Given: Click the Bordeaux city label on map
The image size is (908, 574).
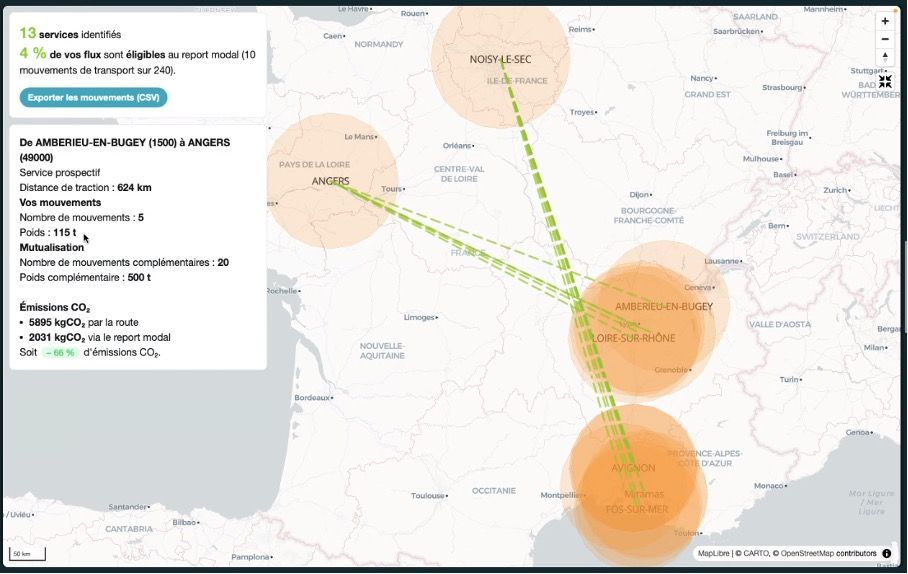Looking at the screenshot, I should click(313, 397).
